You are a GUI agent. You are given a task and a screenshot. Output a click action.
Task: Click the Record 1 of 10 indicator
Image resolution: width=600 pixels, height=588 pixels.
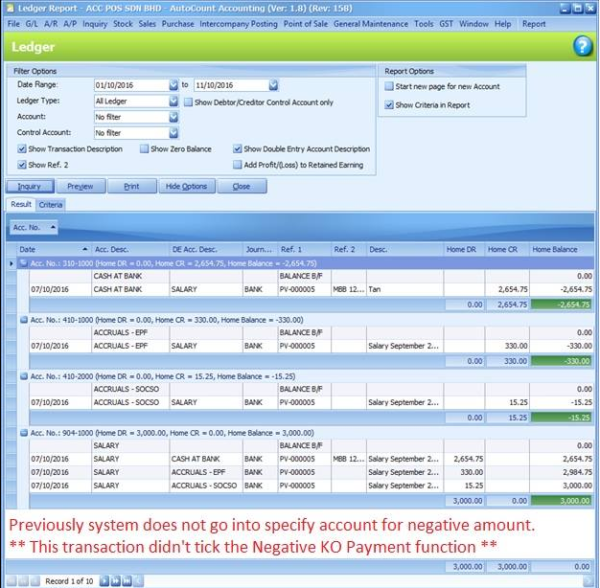point(69,581)
